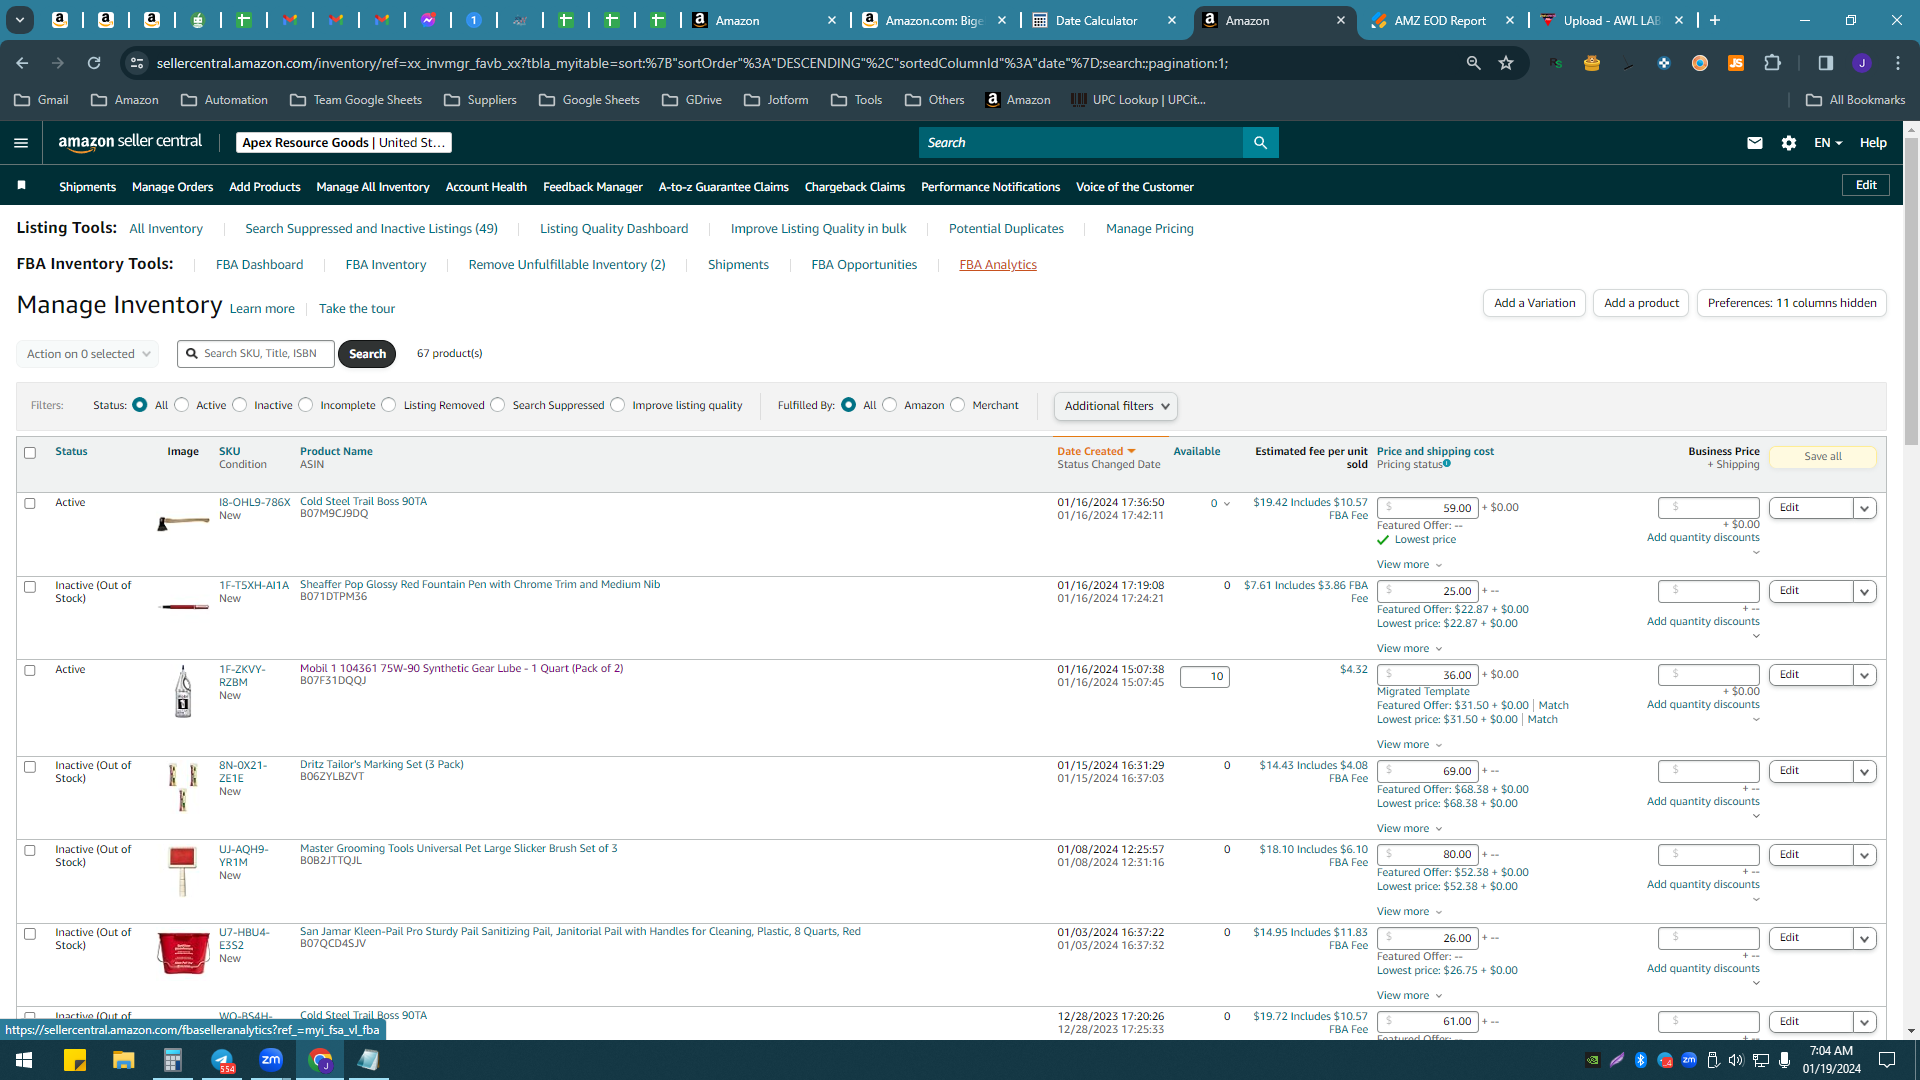Select the Inactive status radio button
Viewport: 1920px width, 1080px height.
(240, 405)
